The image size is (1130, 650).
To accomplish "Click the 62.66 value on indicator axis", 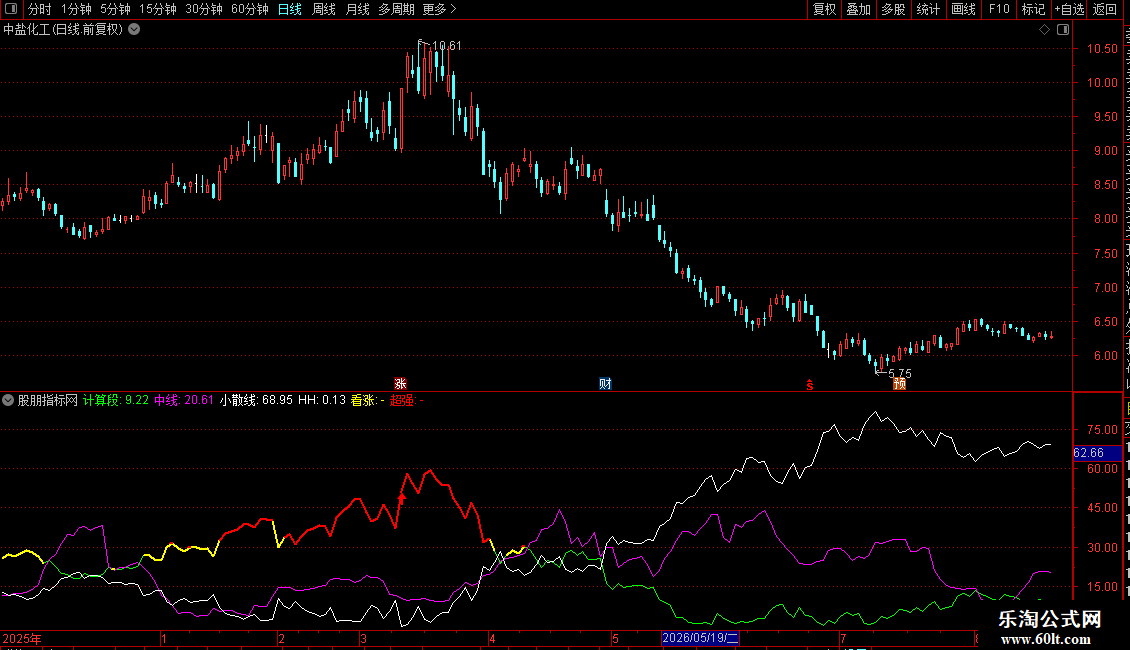I will click(1089, 453).
